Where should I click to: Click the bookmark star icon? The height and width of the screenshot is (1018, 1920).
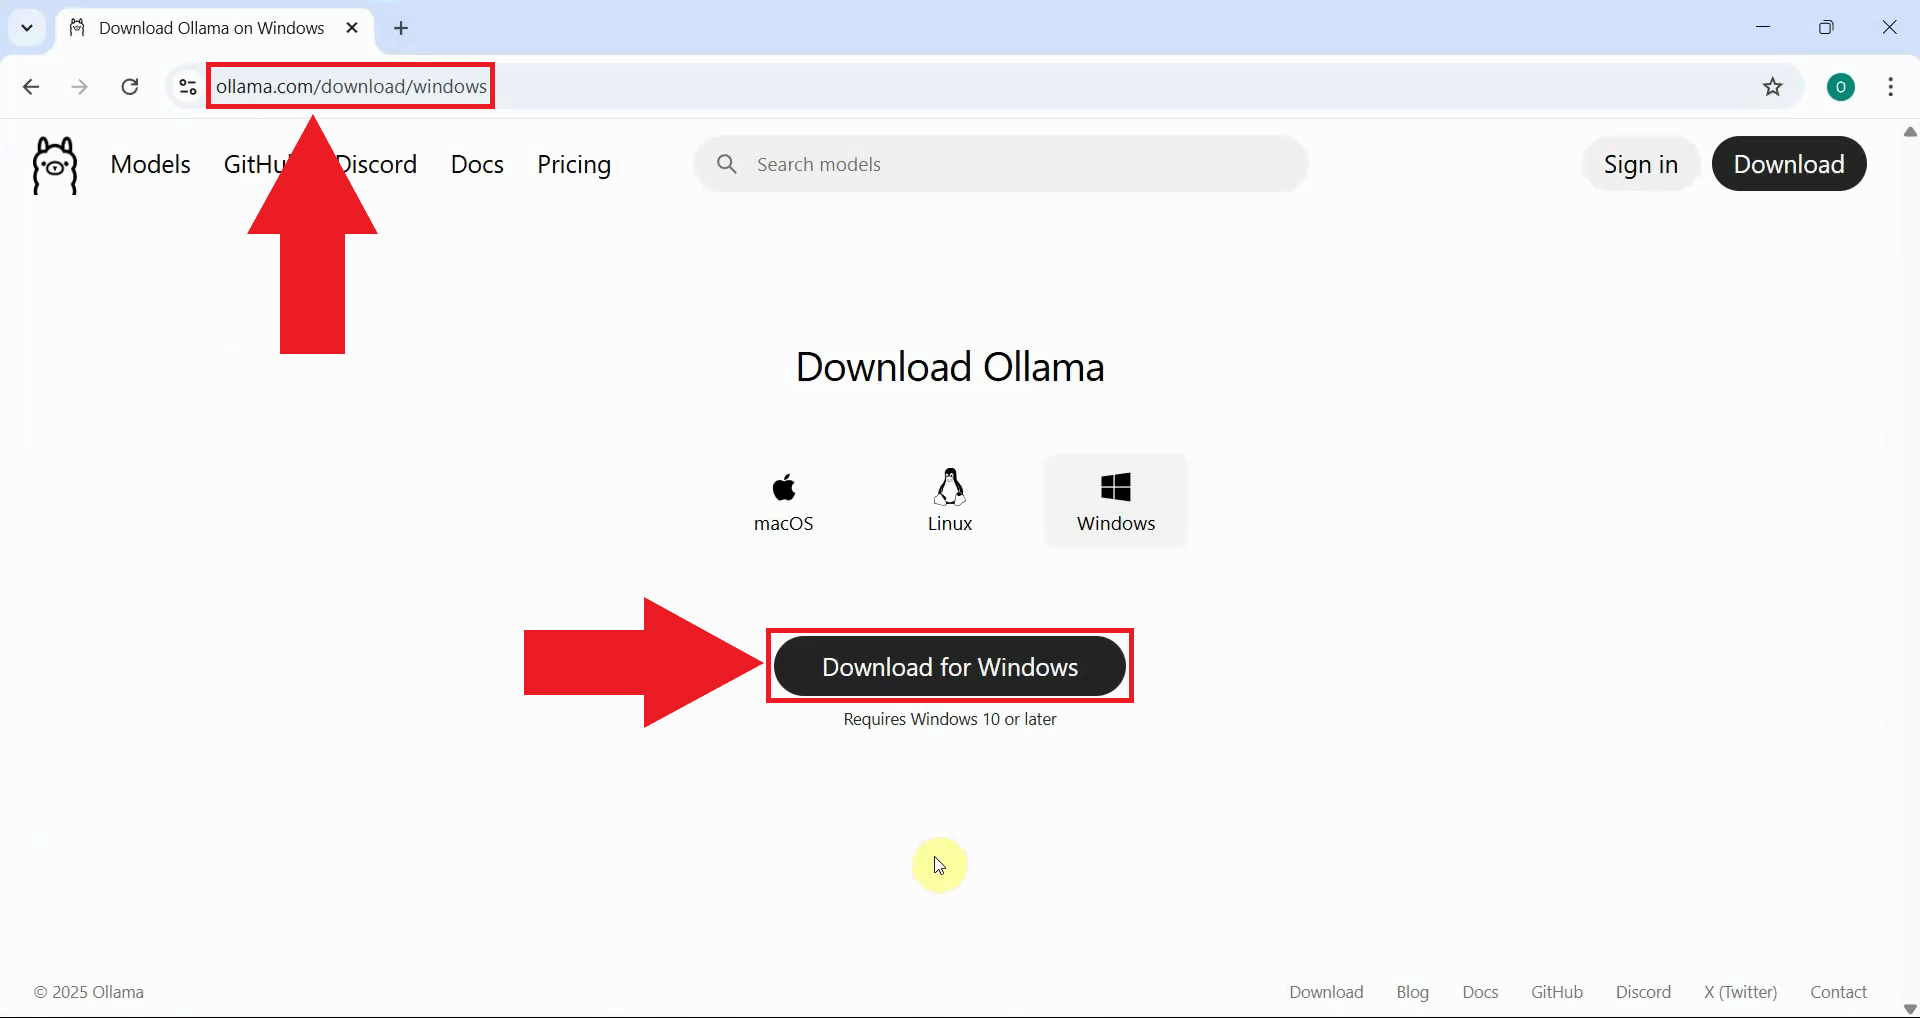[1773, 86]
